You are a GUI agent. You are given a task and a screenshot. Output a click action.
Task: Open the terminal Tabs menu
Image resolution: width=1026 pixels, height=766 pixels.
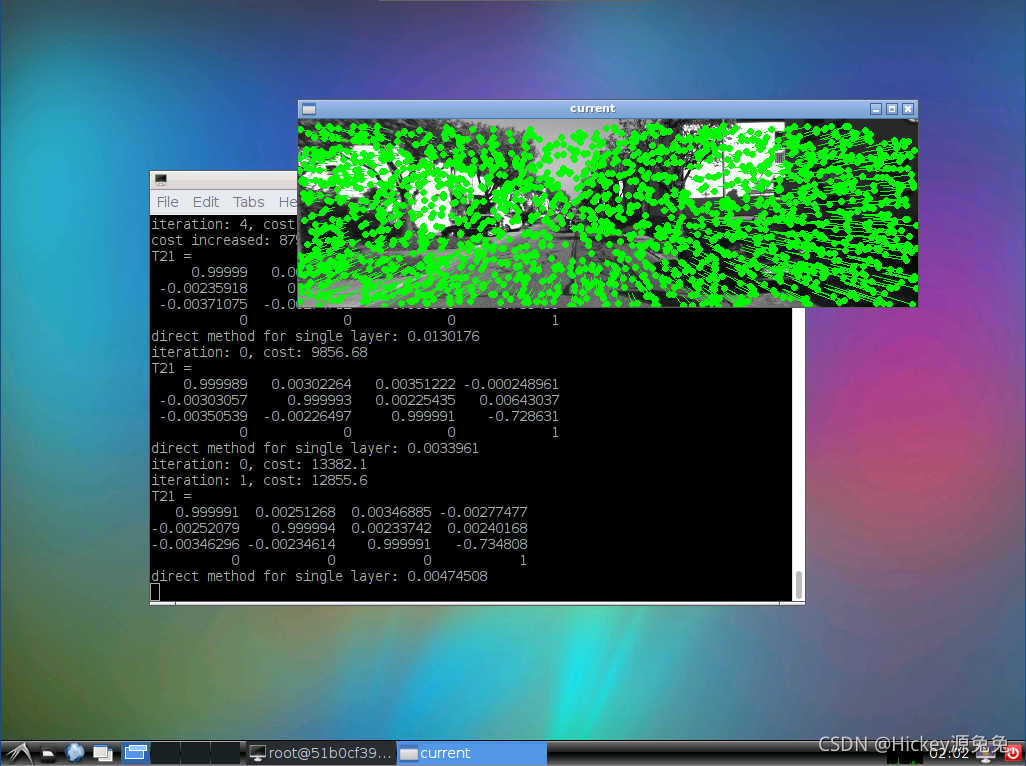click(249, 202)
